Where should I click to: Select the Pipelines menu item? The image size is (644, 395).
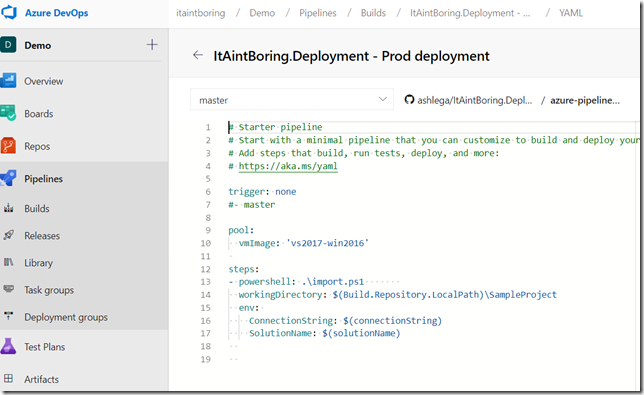(44, 179)
